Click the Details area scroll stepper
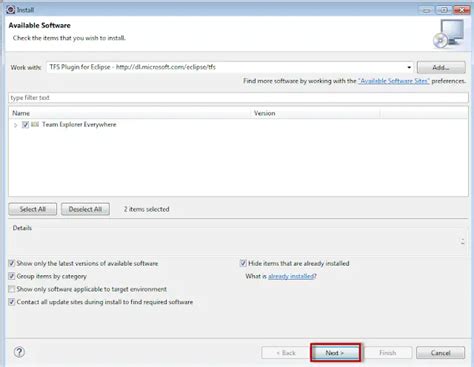 (462, 241)
